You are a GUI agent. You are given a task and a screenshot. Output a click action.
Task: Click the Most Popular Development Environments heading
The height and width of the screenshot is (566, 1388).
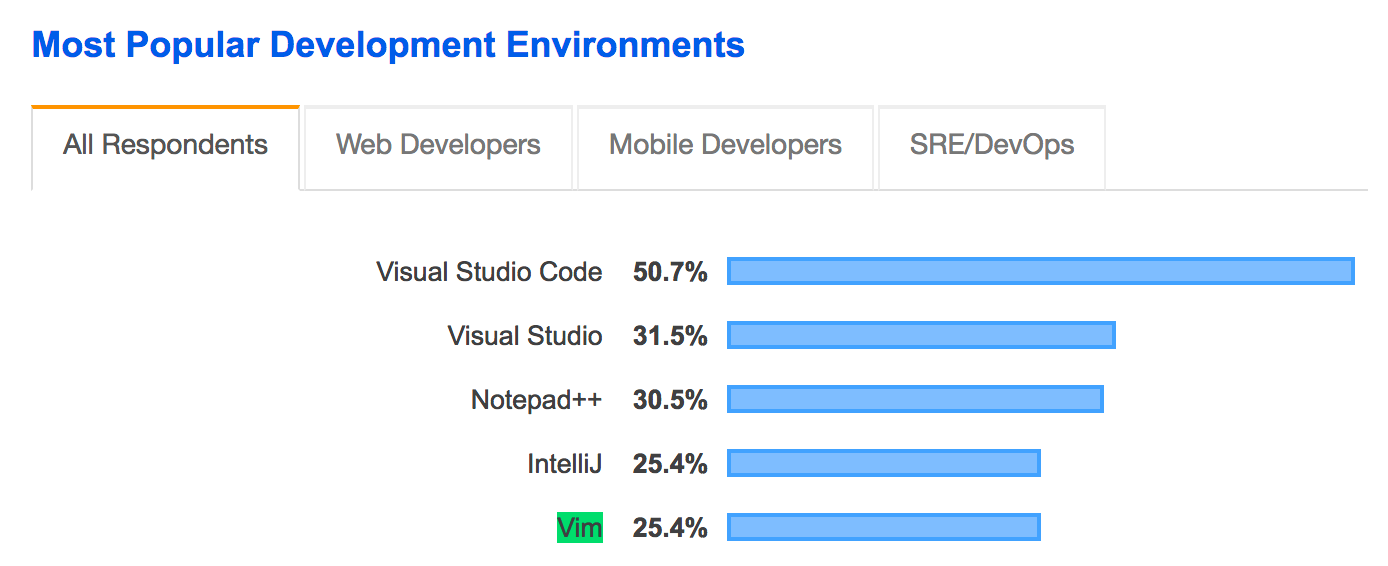(388, 45)
